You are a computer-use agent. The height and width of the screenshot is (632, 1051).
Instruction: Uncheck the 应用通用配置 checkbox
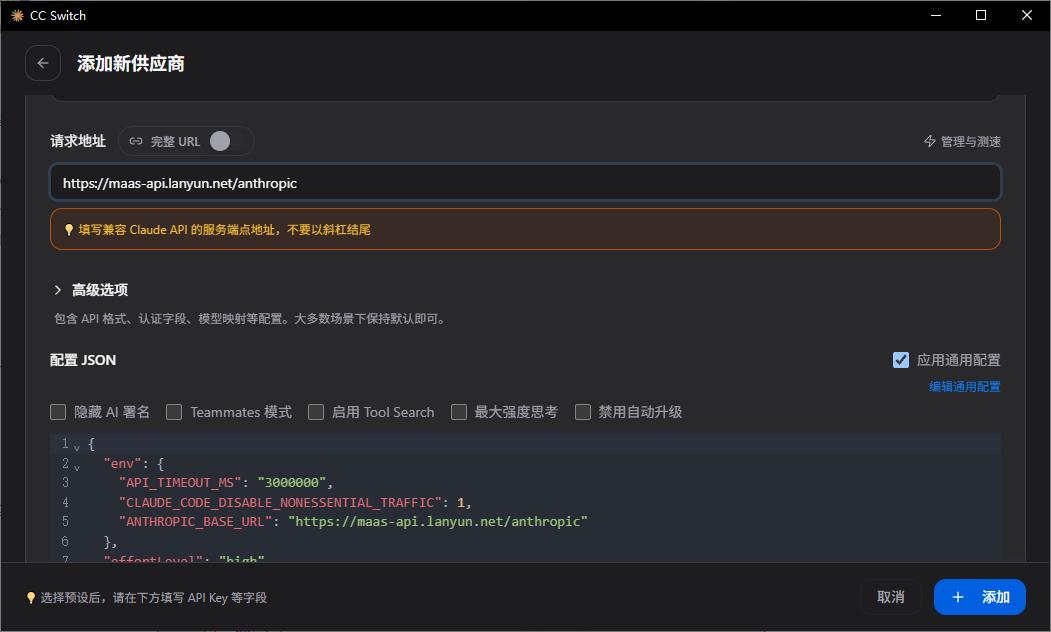tap(901, 361)
